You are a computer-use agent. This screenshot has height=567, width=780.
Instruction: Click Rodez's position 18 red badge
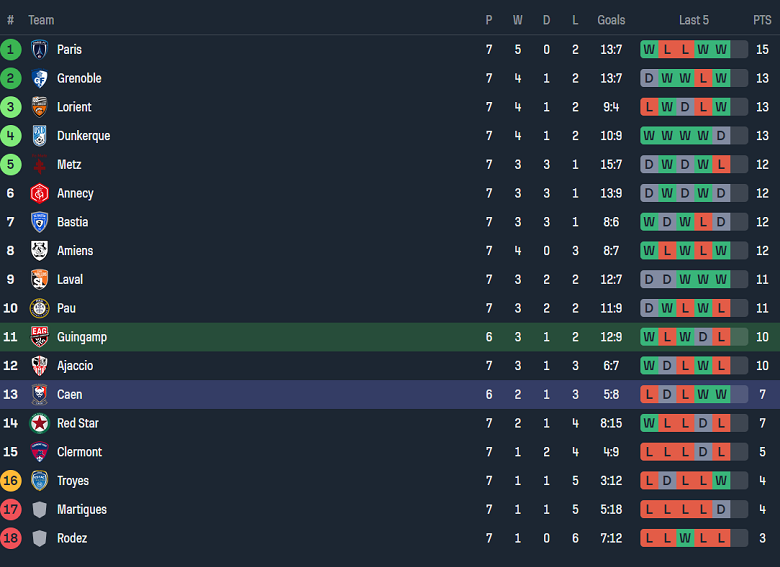[11, 538]
